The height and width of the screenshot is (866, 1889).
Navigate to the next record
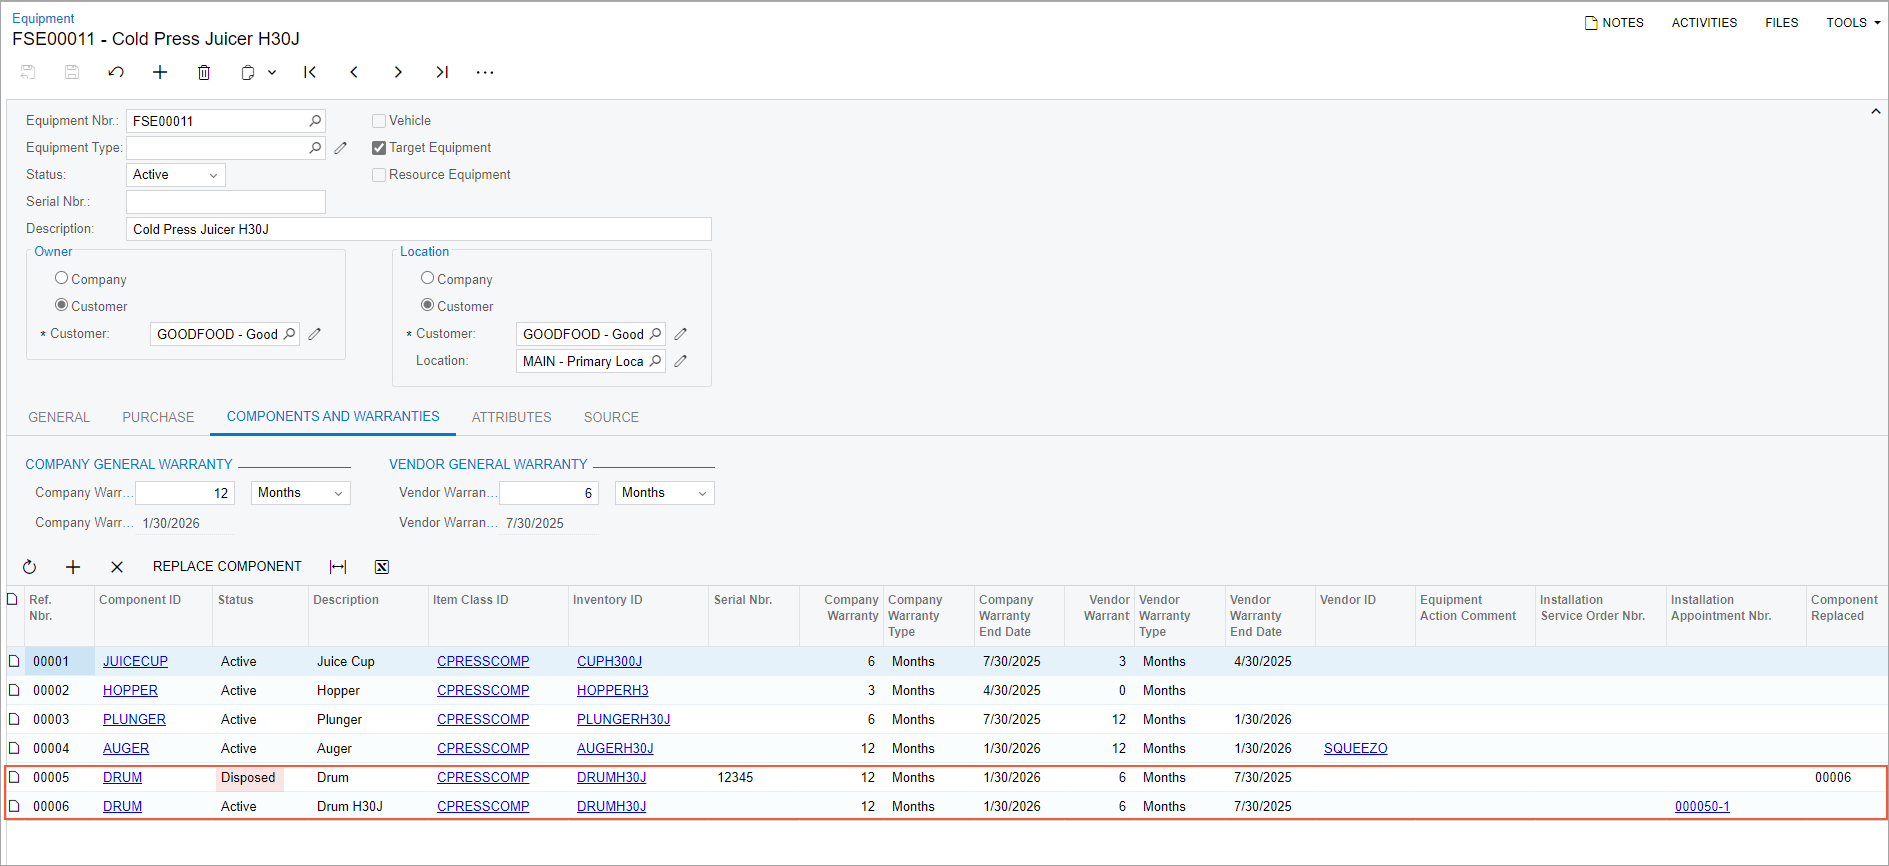click(x=398, y=72)
